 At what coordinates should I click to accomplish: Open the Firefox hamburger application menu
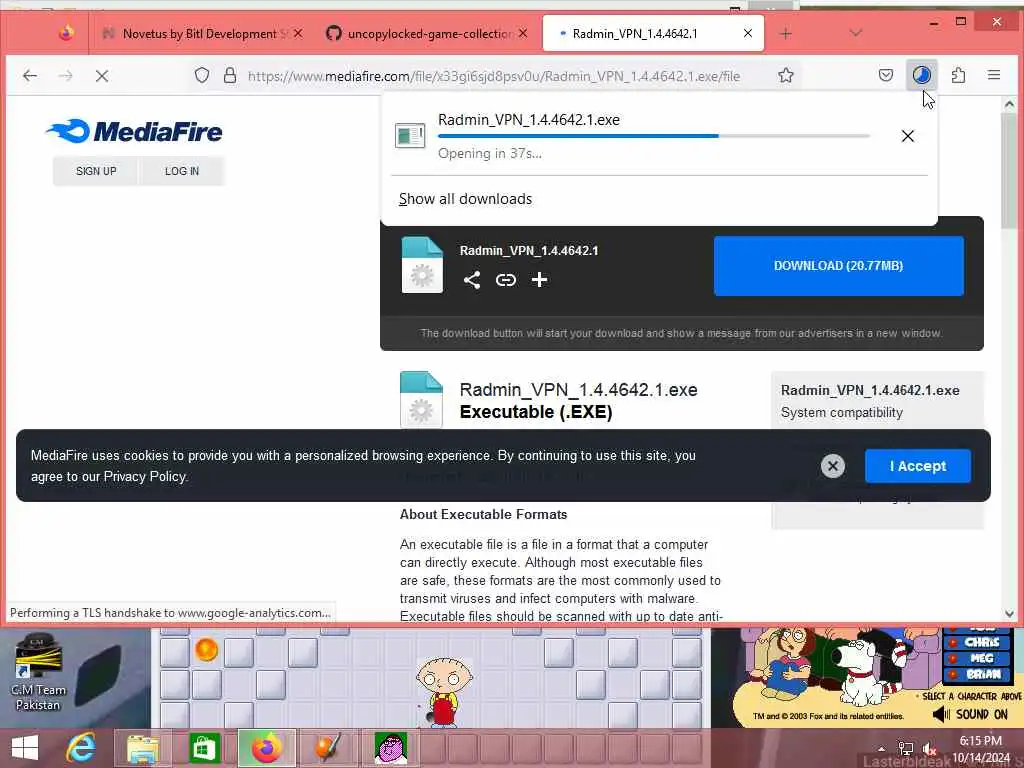click(x=994, y=75)
